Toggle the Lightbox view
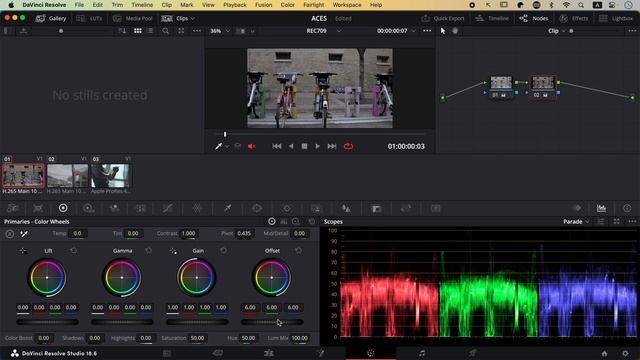 pyautogui.click(x=616, y=18)
